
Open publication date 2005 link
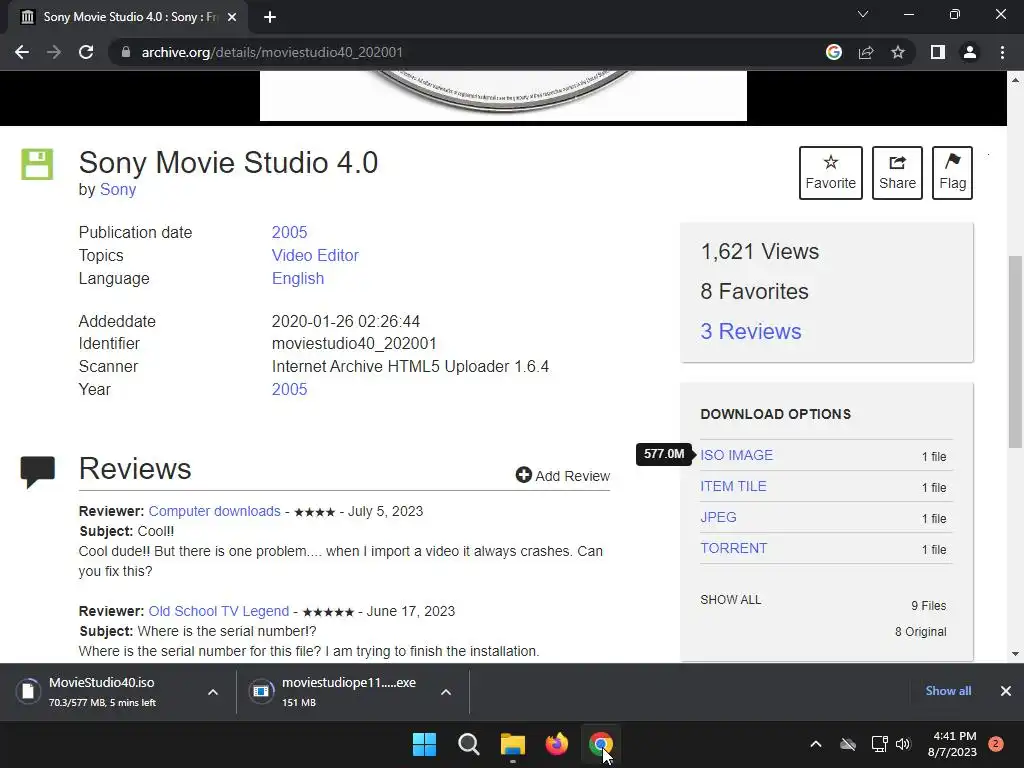(x=289, y=232)
